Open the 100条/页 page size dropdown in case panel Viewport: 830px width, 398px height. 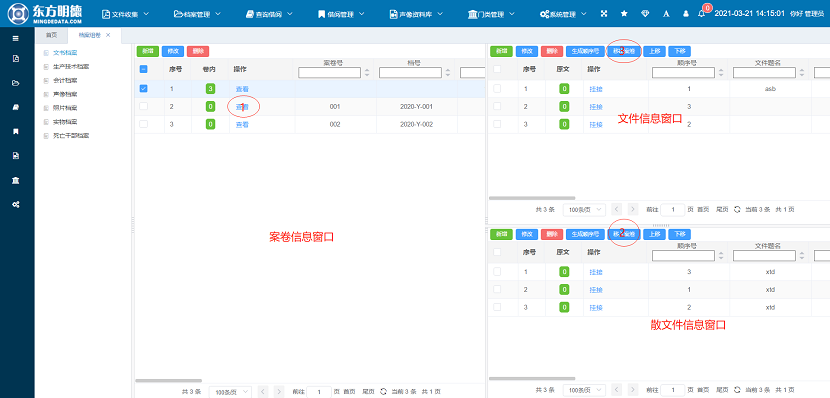pos(230,392)
